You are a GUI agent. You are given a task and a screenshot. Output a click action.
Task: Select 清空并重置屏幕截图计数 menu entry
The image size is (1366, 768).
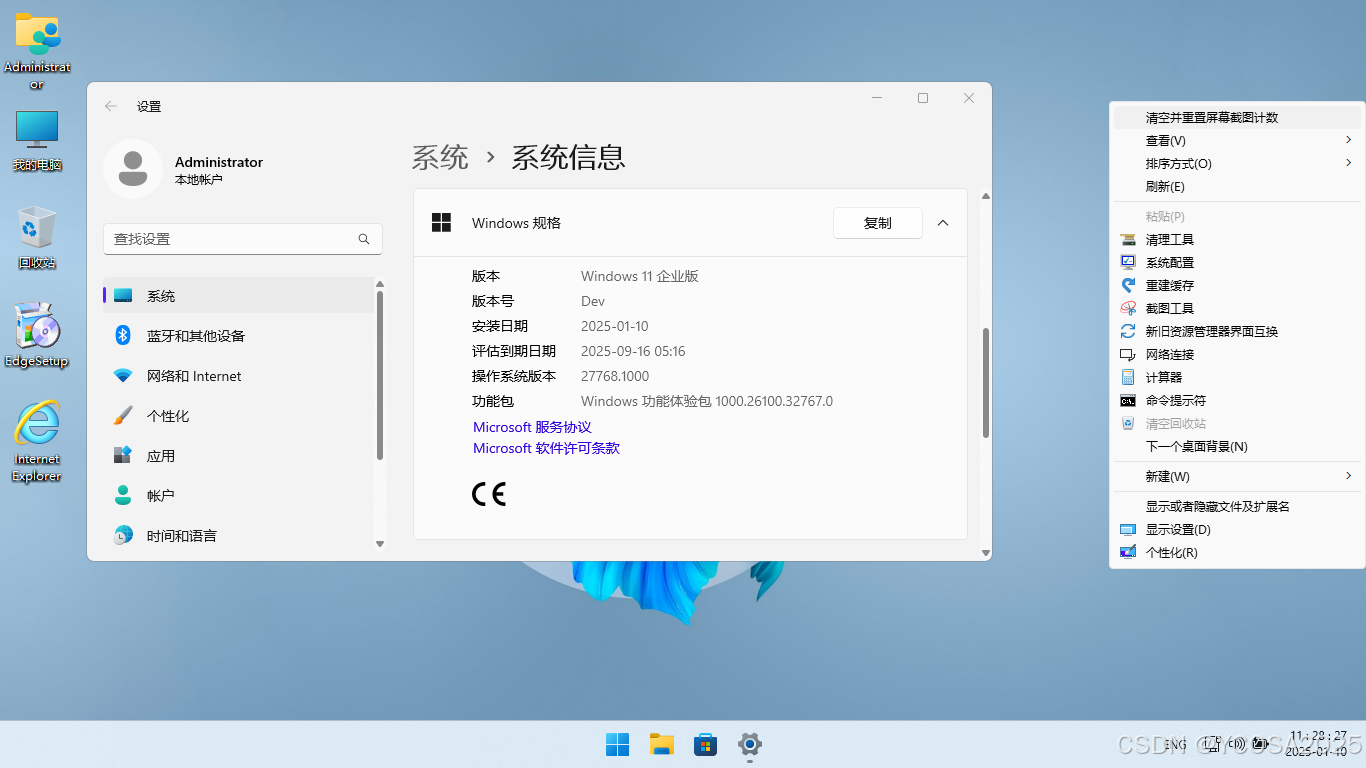1237,117
